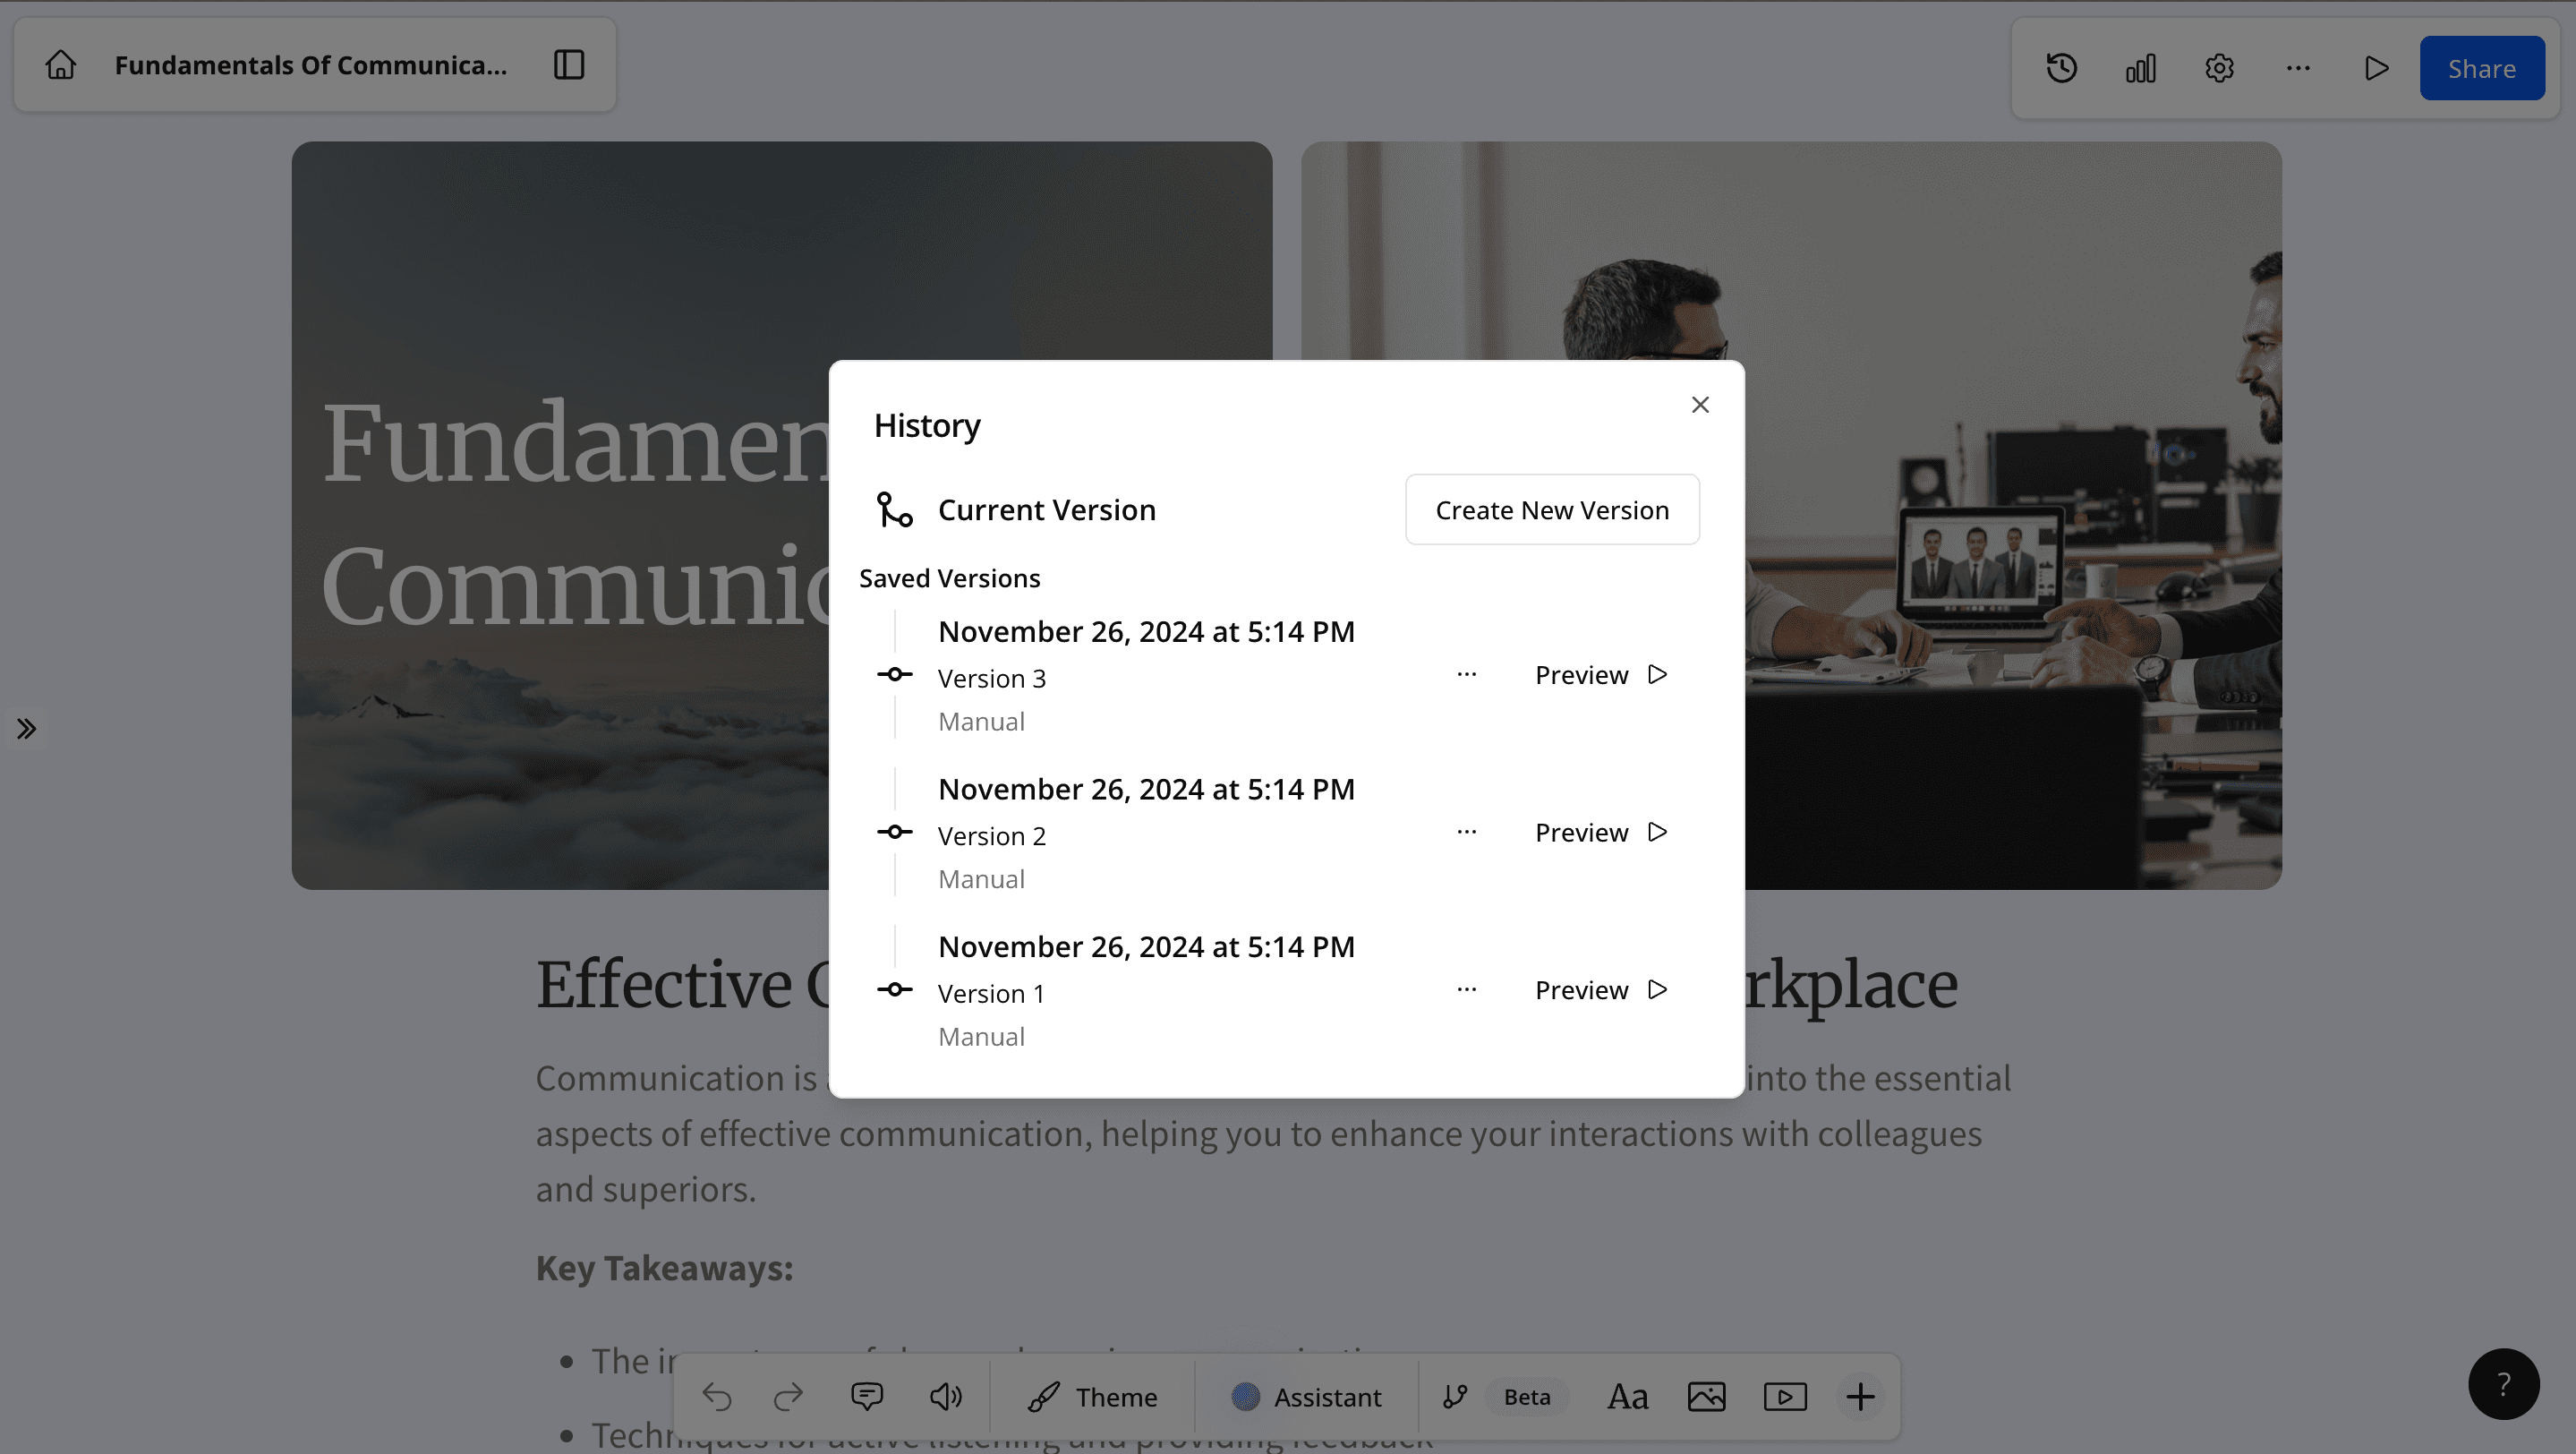
Task: Select Version 3 label
Action: click(992, 679)
